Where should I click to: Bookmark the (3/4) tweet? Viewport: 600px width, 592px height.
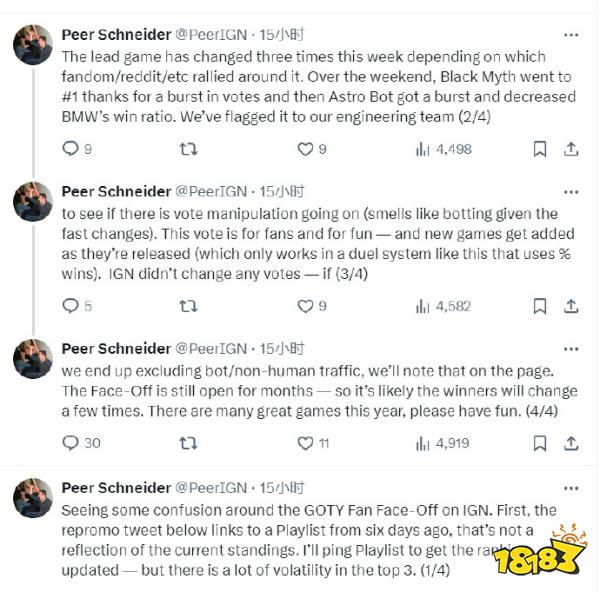tap(539, 306)
